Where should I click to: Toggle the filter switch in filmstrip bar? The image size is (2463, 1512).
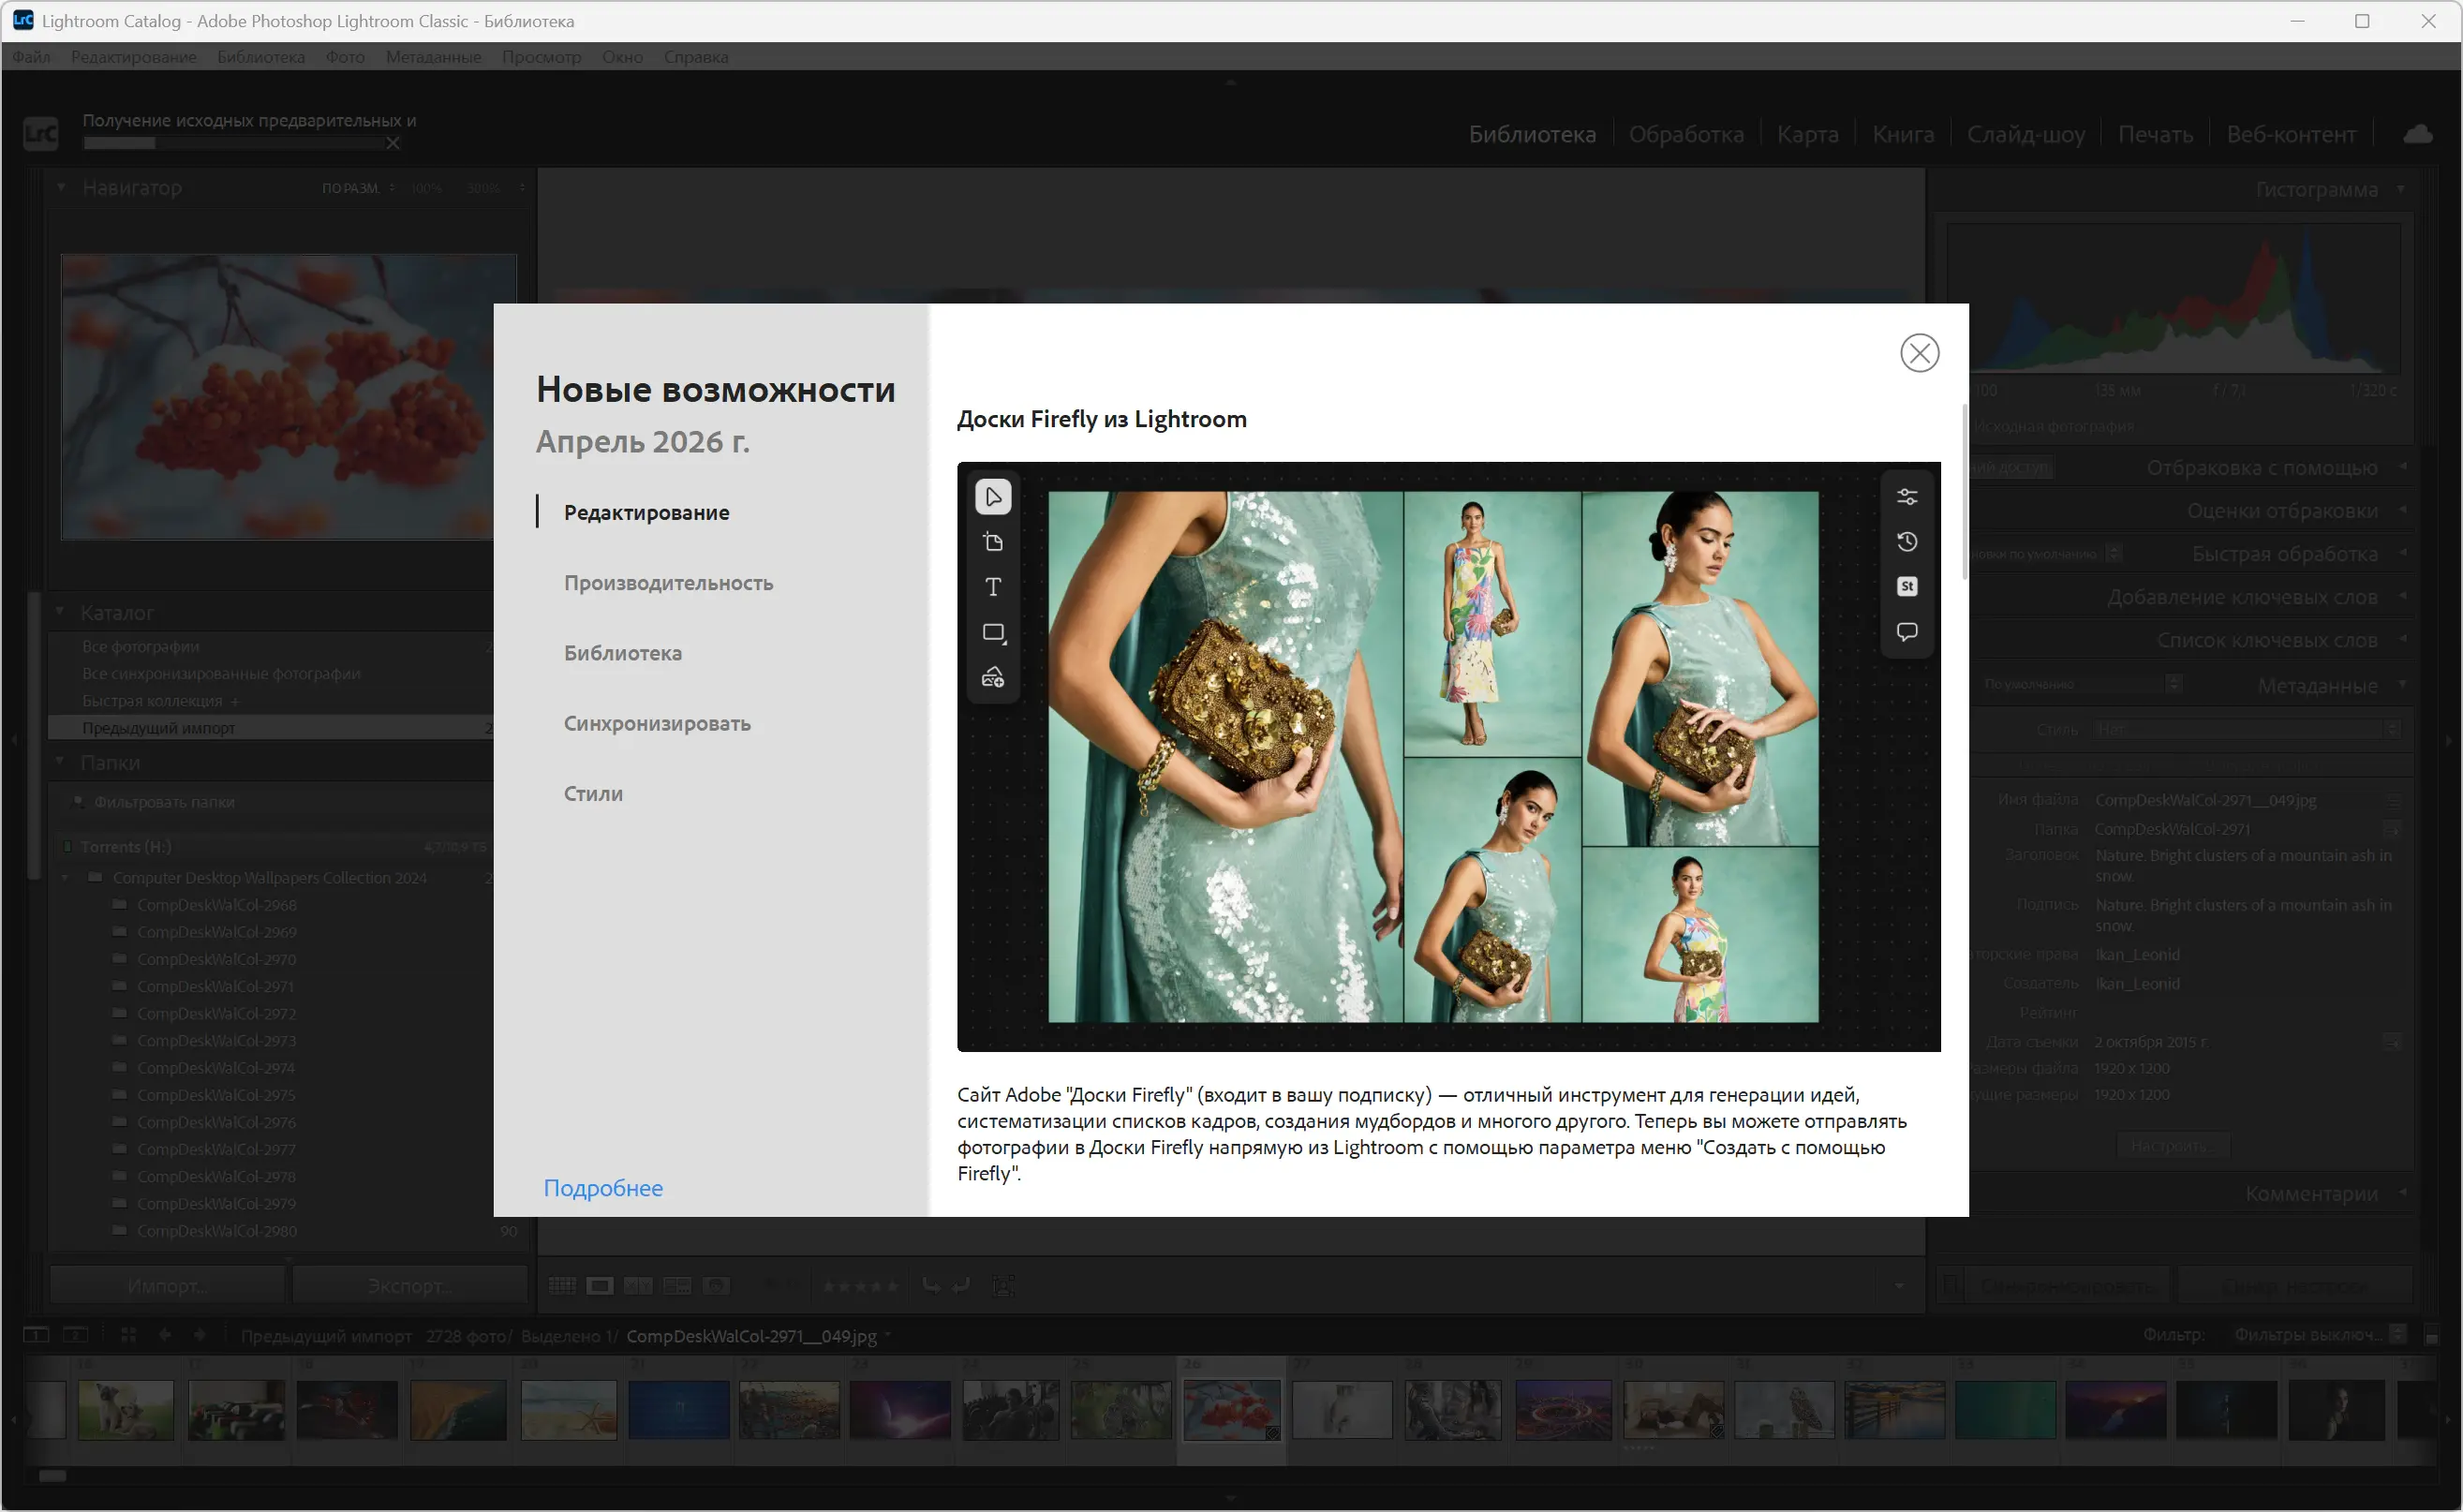[2432, 1335]
